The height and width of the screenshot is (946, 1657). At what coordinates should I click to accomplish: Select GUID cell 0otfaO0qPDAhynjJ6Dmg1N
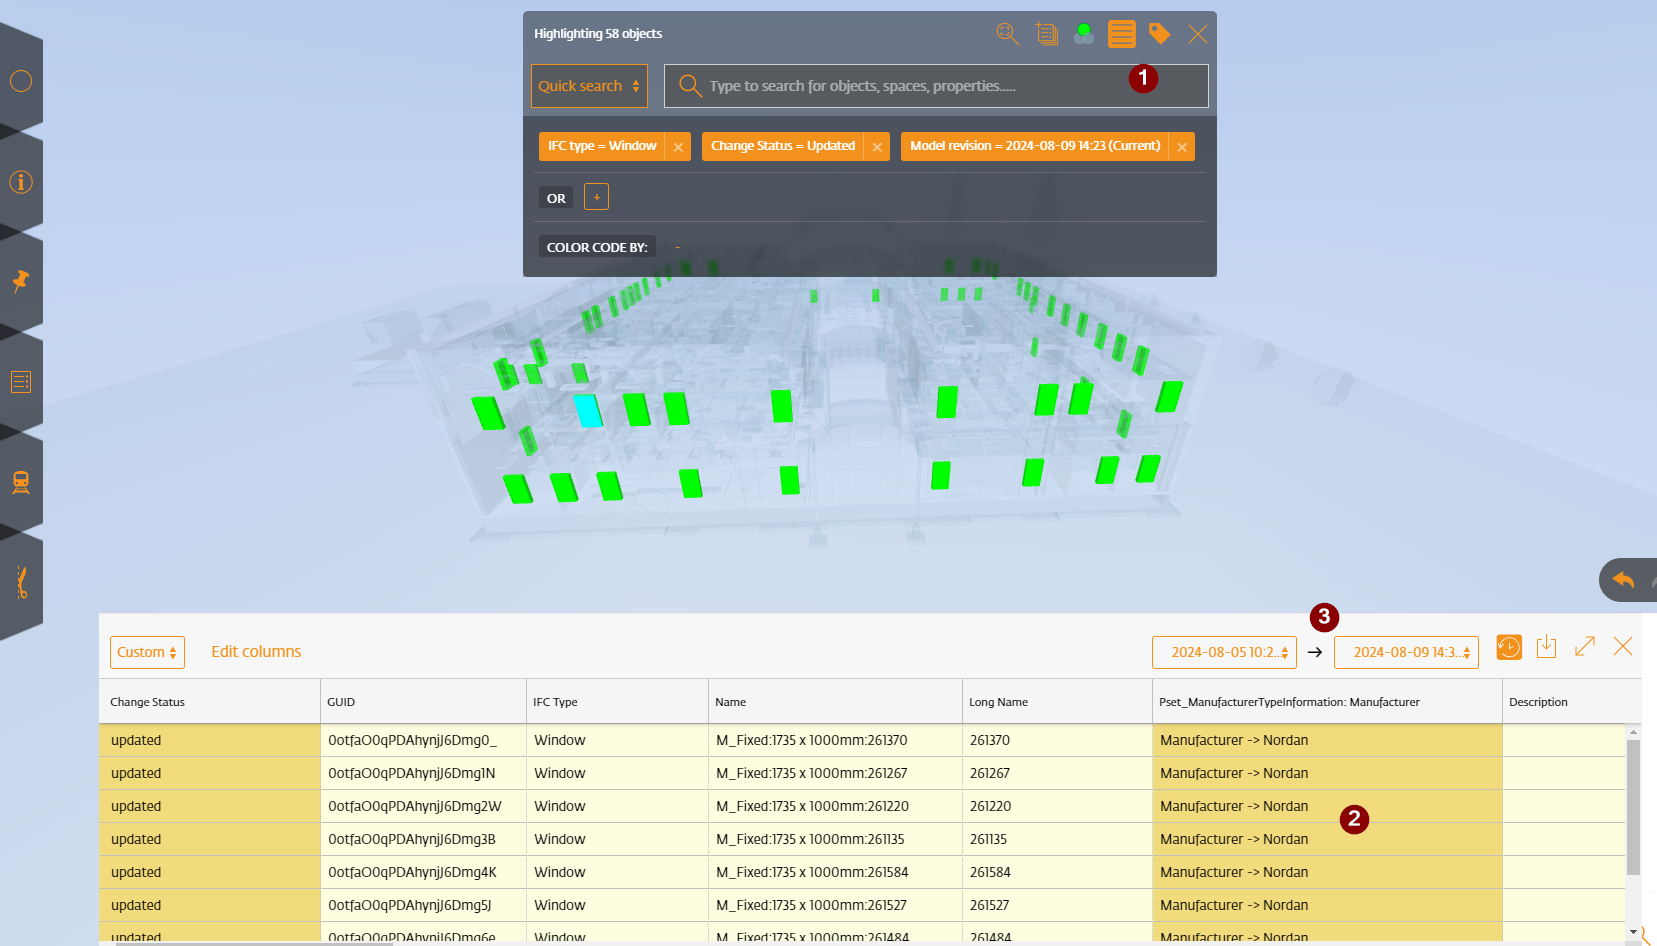coord(423,773)
